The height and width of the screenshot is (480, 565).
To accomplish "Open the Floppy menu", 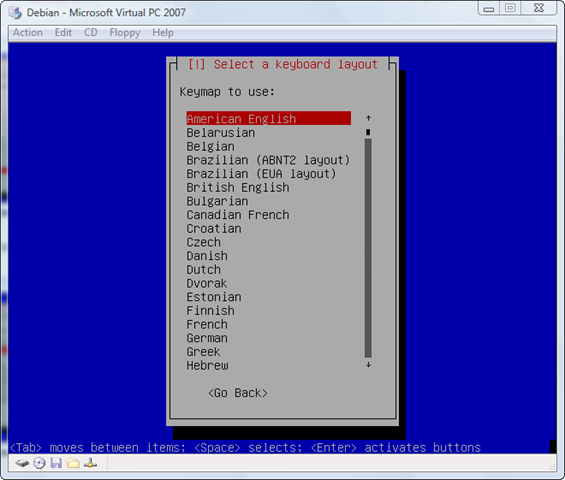I will tap(125, 33).
